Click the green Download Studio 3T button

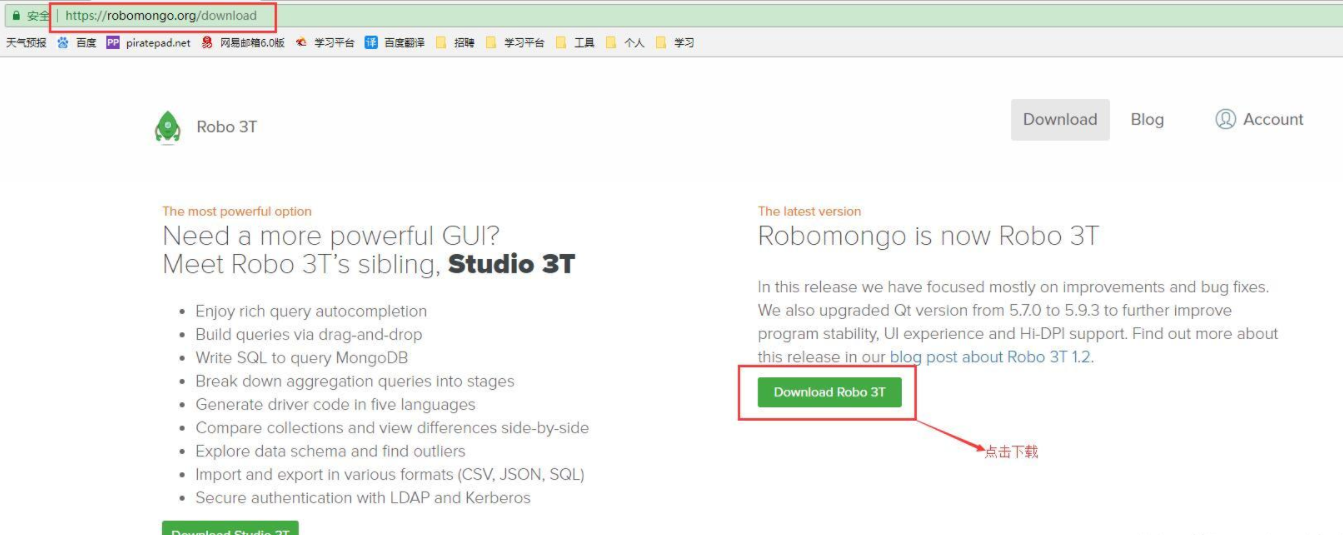(230, 529)
